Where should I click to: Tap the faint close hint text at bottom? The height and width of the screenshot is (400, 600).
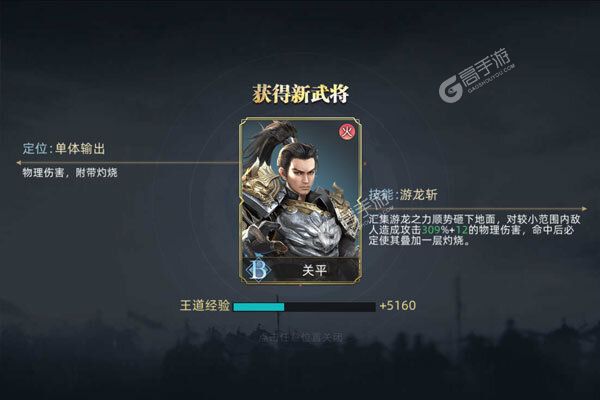pyautogui.click(x=300, y=338)
